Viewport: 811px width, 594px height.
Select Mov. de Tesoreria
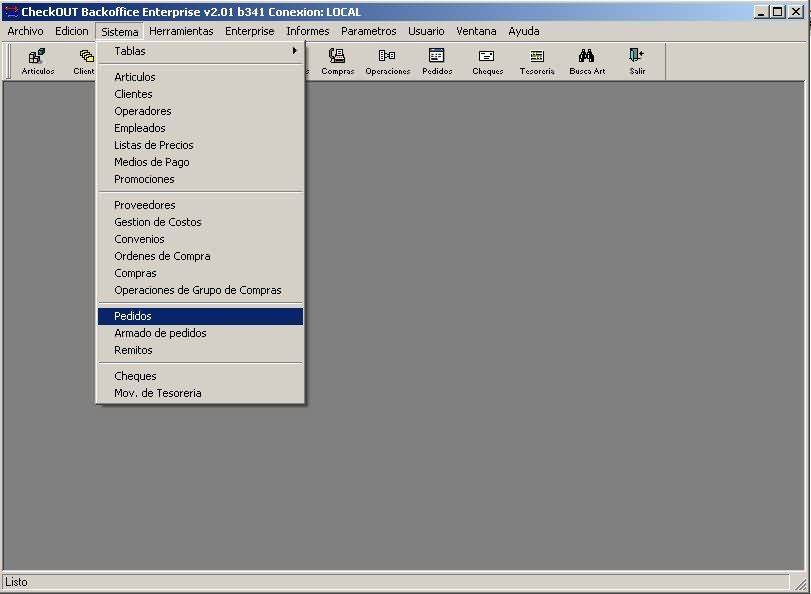tap(200, 394)
